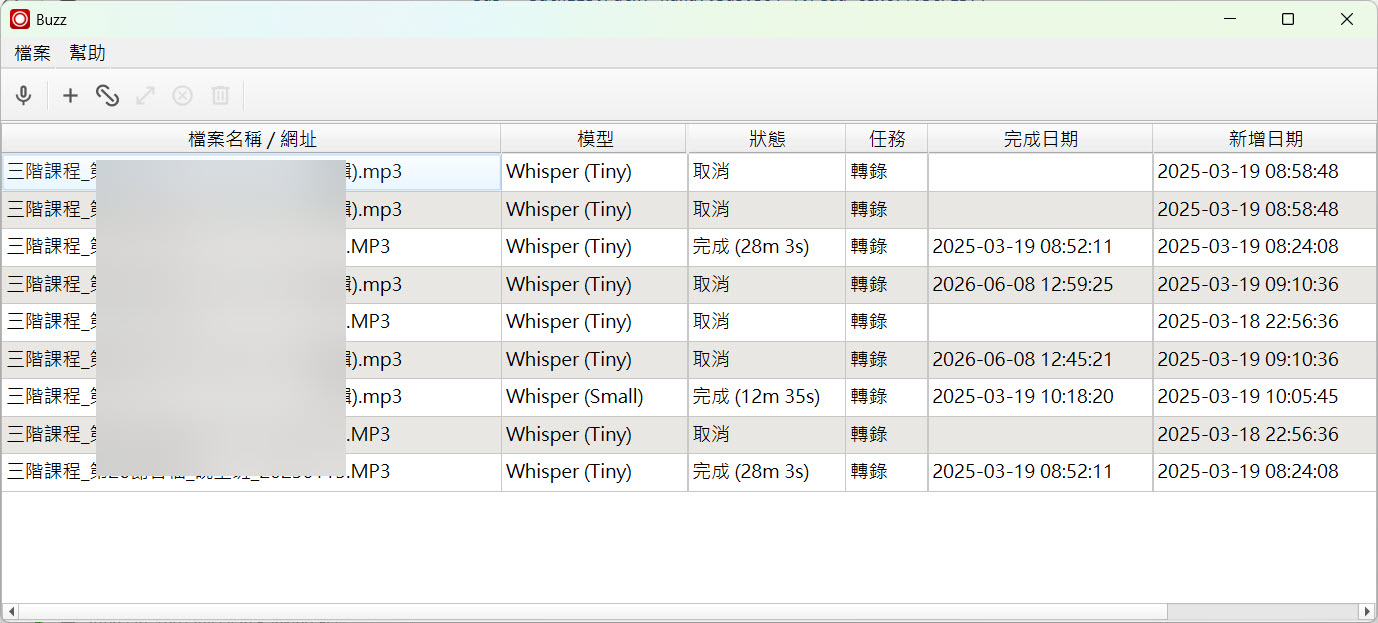This screenshot has width=1378, height=623.
Task: Sort by the 完成日期 column header
Action: tap(1040, 139)
